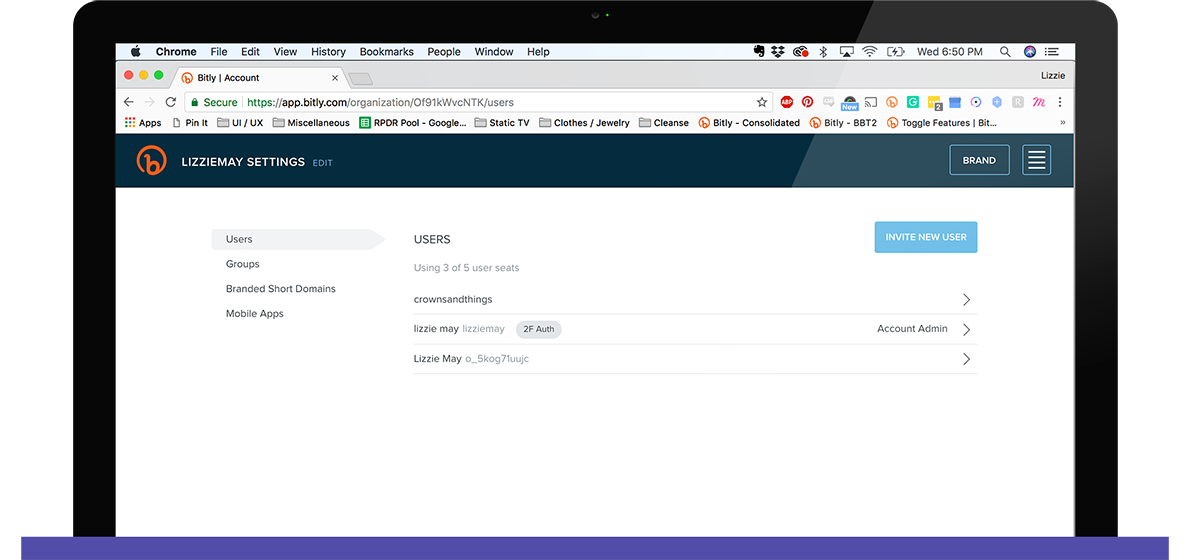
Task: Click the BRAND button in header
Action: [979, 160]
